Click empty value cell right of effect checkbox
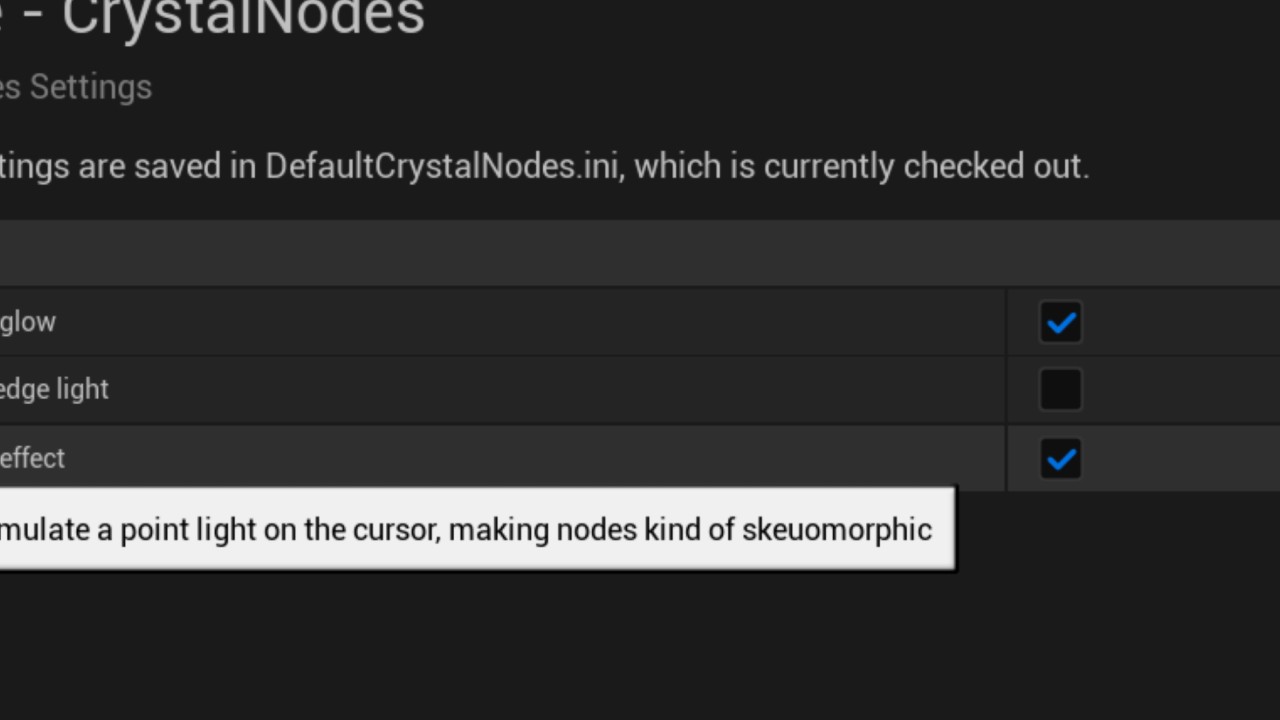The height and width of the screenshot is (720, 1280). click(x=1180, y=459)
